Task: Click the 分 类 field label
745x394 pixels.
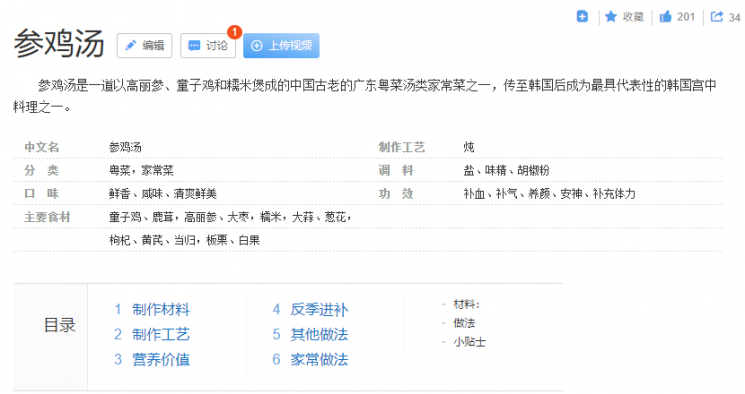Action: pos(41,170)
